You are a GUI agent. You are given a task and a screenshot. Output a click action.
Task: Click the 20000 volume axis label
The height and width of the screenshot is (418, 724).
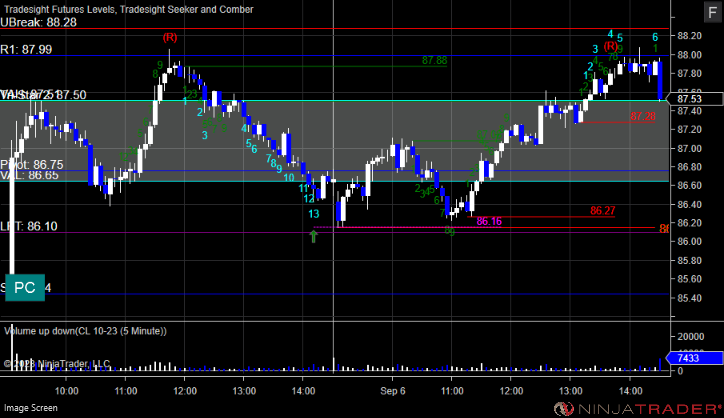[691, 337]
